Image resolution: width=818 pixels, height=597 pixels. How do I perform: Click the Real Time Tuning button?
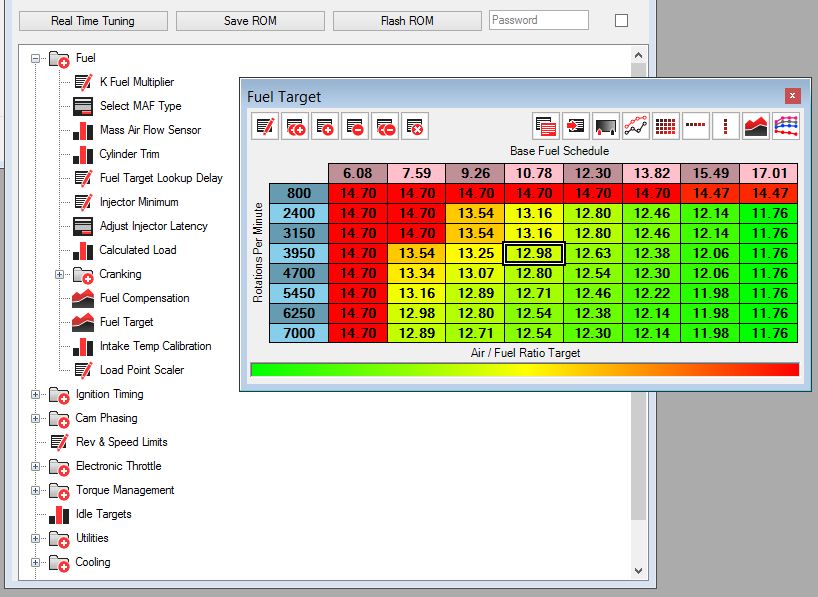[x=93, y=21]
